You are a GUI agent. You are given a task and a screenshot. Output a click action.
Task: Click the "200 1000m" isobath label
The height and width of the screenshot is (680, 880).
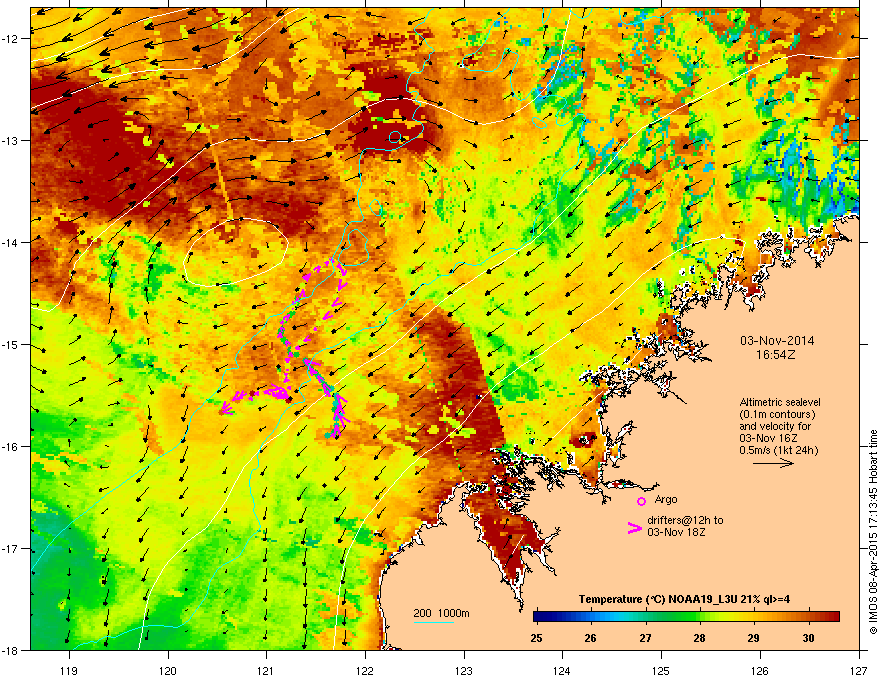click(441, 613)
